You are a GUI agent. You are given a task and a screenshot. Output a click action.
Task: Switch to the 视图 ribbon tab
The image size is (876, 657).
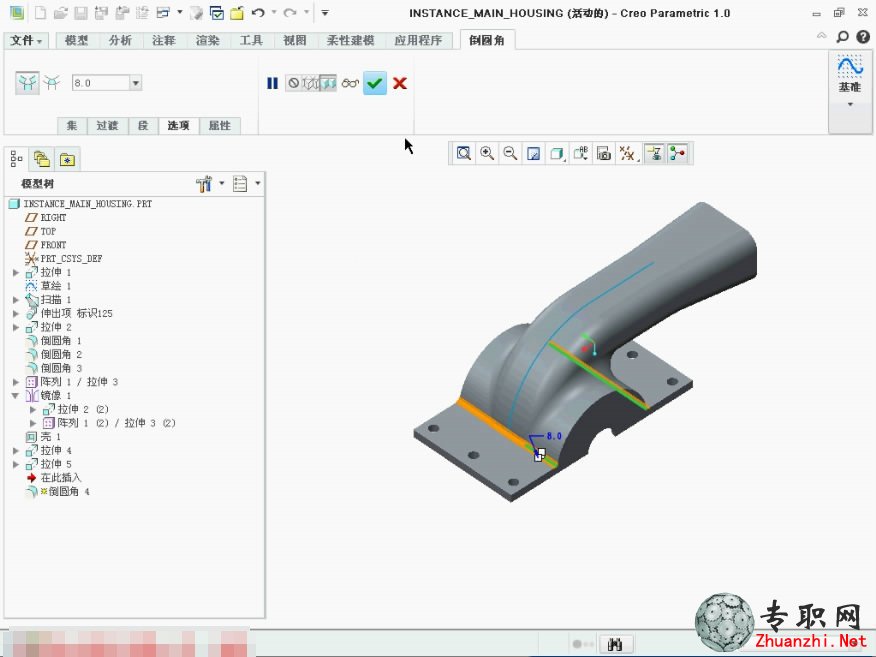click(294, 40)
